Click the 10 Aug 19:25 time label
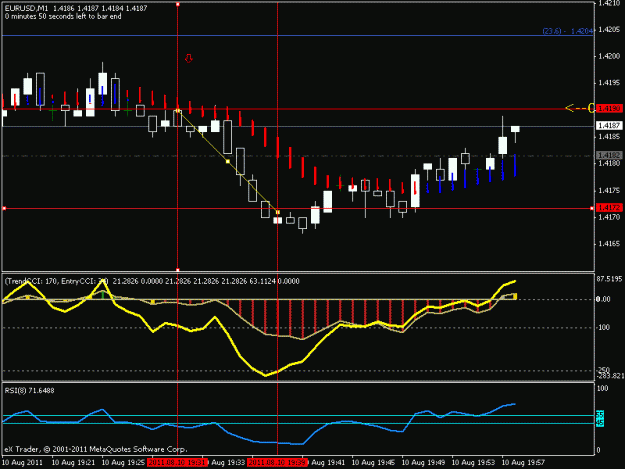The width and height of the screenshot is (625, 469). (124, 463)
